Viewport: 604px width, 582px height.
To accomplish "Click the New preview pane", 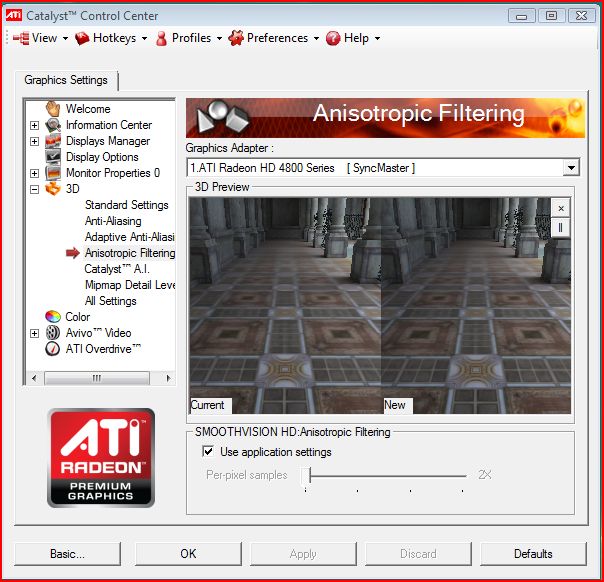I will tap(476, 306).
